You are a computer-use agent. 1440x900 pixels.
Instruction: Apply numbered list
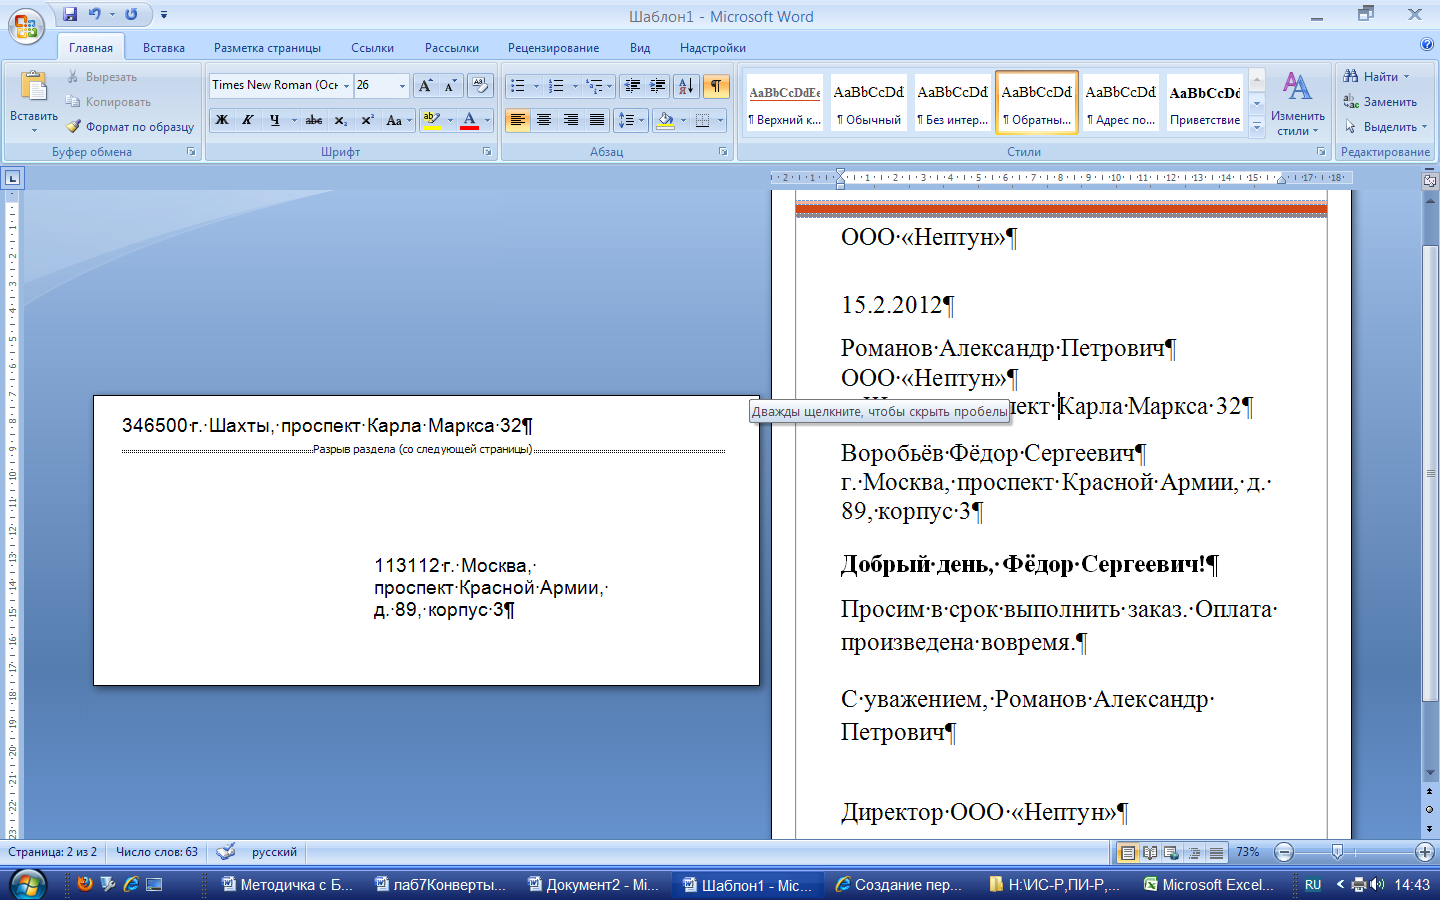(557, 85)
